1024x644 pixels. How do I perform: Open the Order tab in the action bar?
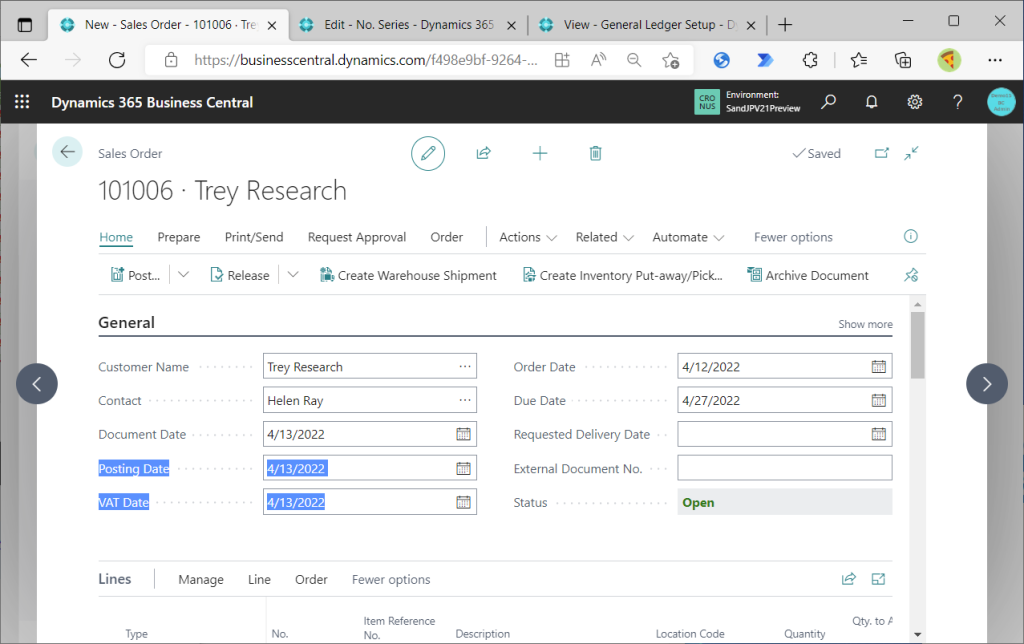coord(447,237)
